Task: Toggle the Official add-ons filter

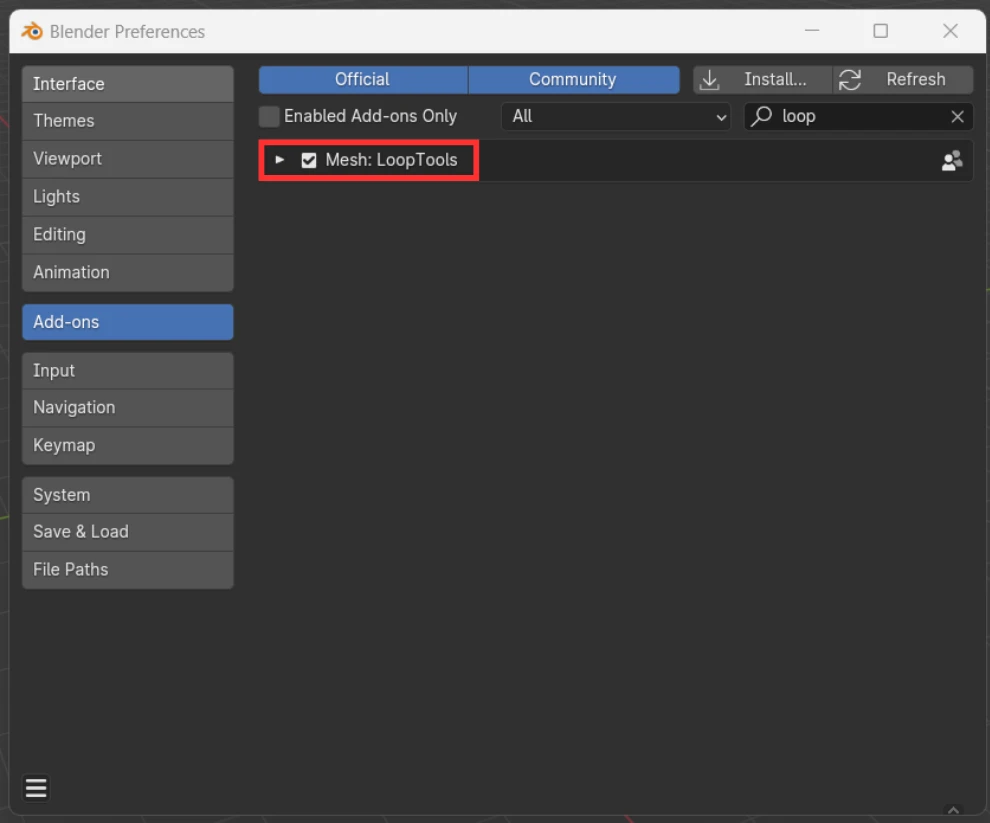Action: click(363, 80)
